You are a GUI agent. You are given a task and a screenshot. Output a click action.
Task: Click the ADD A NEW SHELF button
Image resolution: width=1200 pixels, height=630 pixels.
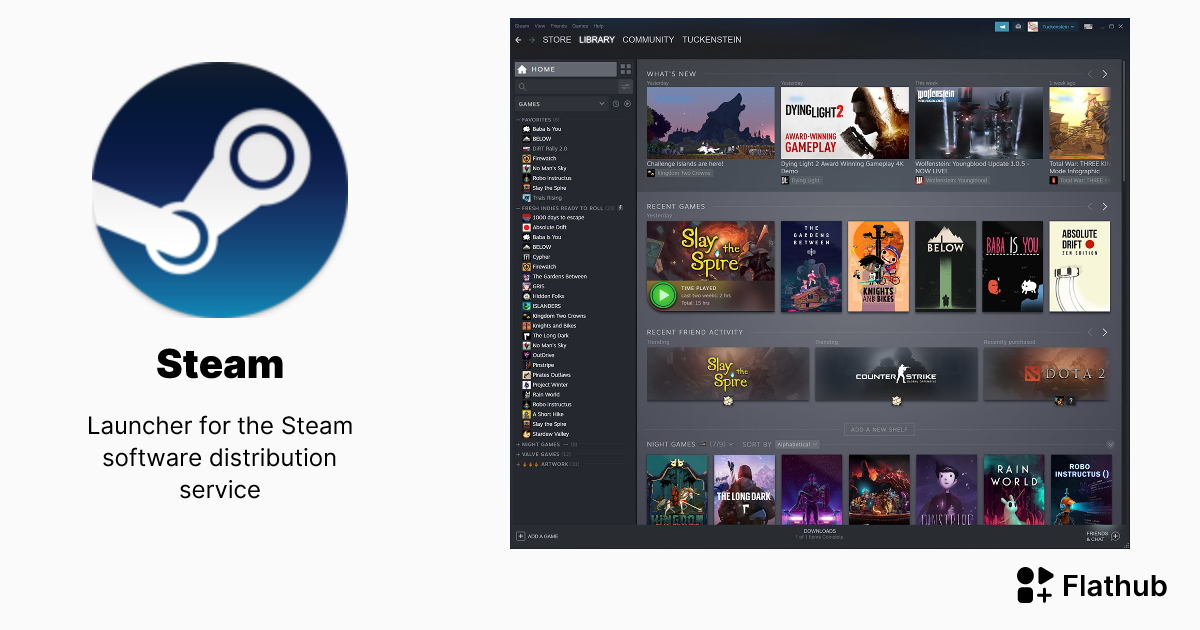tap(877, 427)
